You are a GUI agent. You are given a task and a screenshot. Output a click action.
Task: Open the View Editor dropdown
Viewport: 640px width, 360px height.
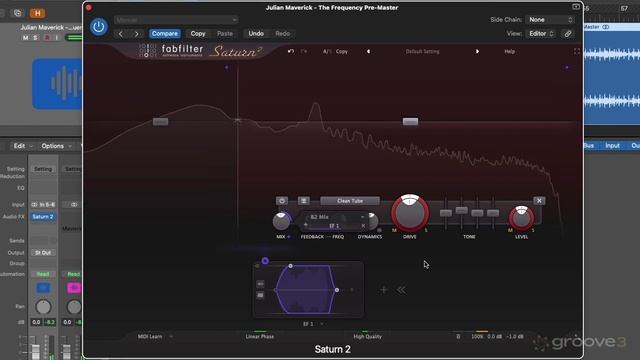coord(541,33)
